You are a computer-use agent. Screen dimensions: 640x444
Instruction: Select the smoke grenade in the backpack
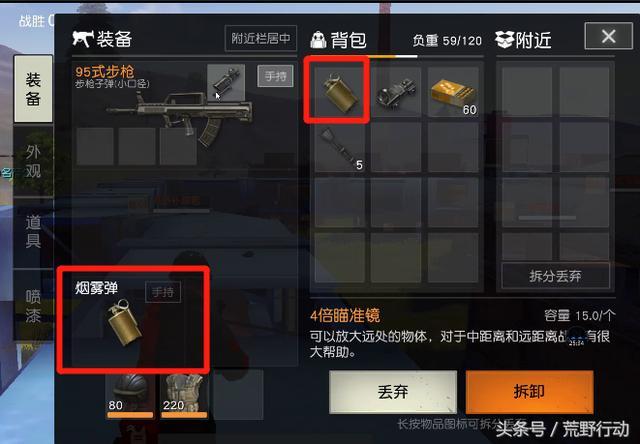coord(339,91)
